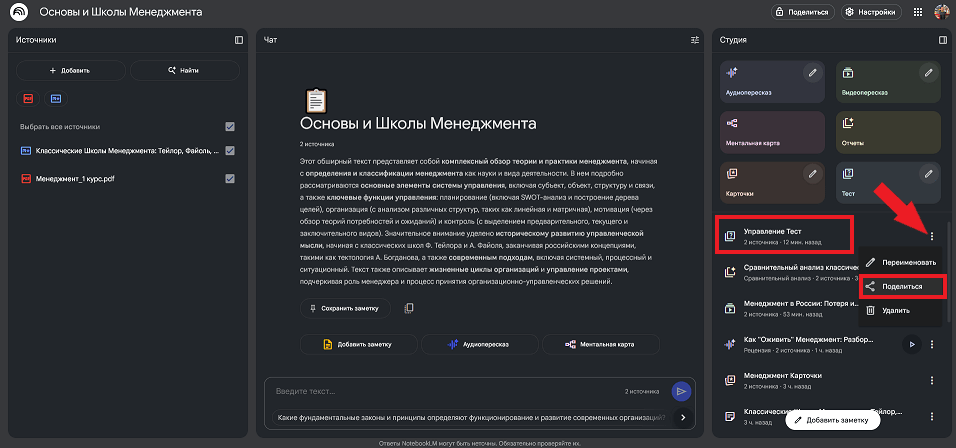Click the floating Добавить заметку button in Студия
This screenshot has width=956, height=448.
(x=833, y=420)
